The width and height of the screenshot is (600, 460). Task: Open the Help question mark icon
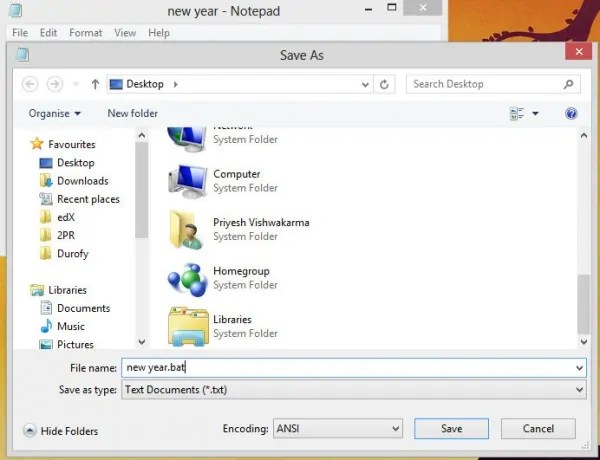pos(571,114)
